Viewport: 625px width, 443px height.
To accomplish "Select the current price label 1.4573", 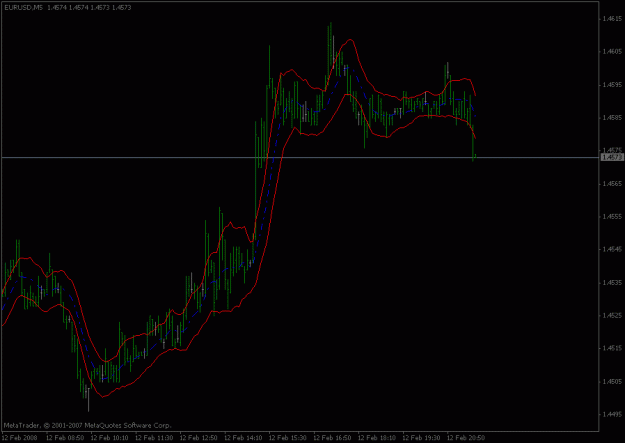I will 612,158.
